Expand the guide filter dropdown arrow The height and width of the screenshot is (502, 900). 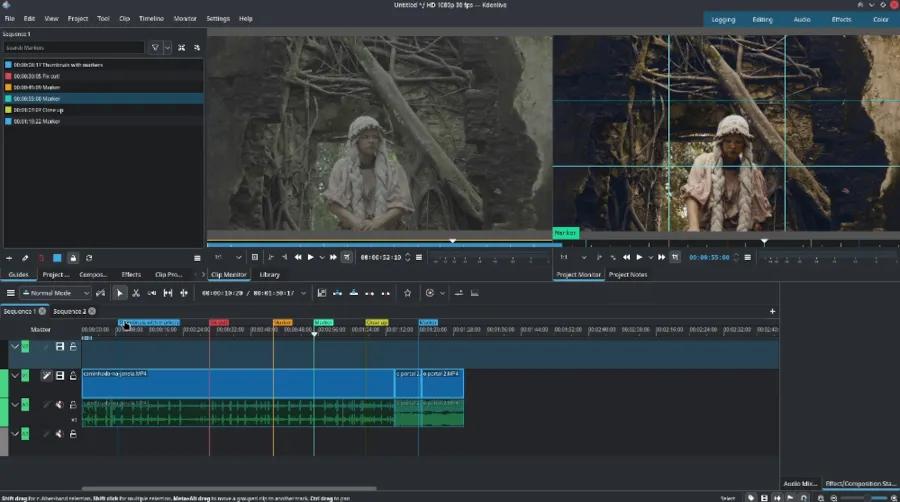tap(167, 47)
